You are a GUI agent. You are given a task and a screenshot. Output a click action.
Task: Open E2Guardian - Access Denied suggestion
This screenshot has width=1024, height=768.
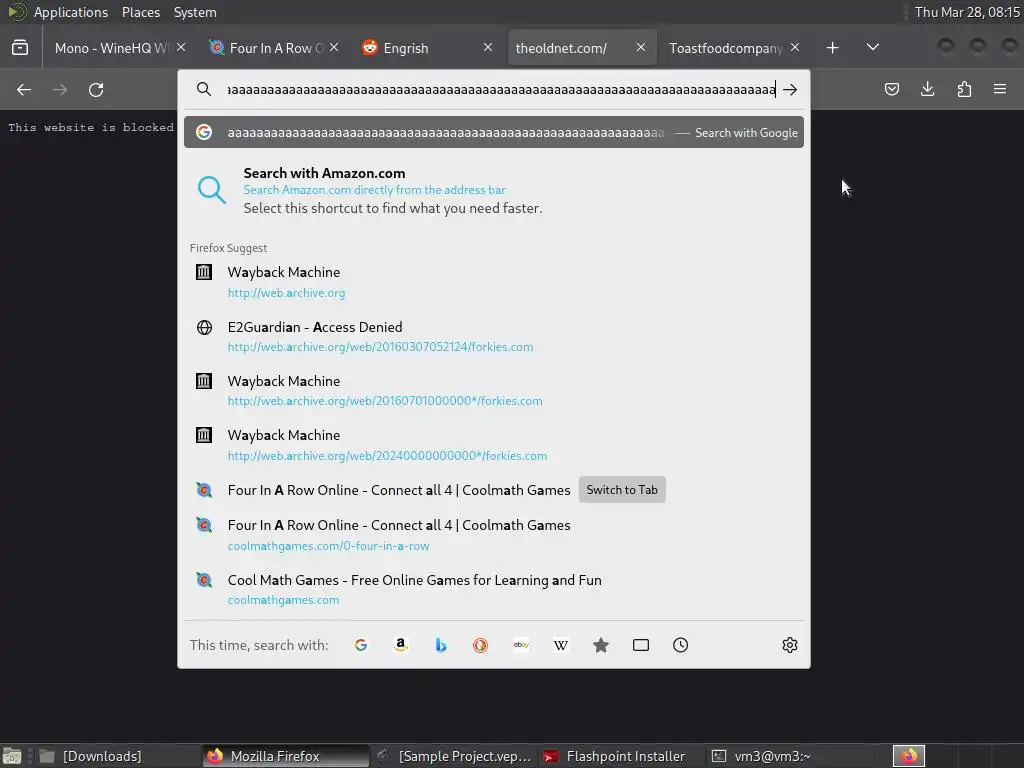tap(494, 336)
